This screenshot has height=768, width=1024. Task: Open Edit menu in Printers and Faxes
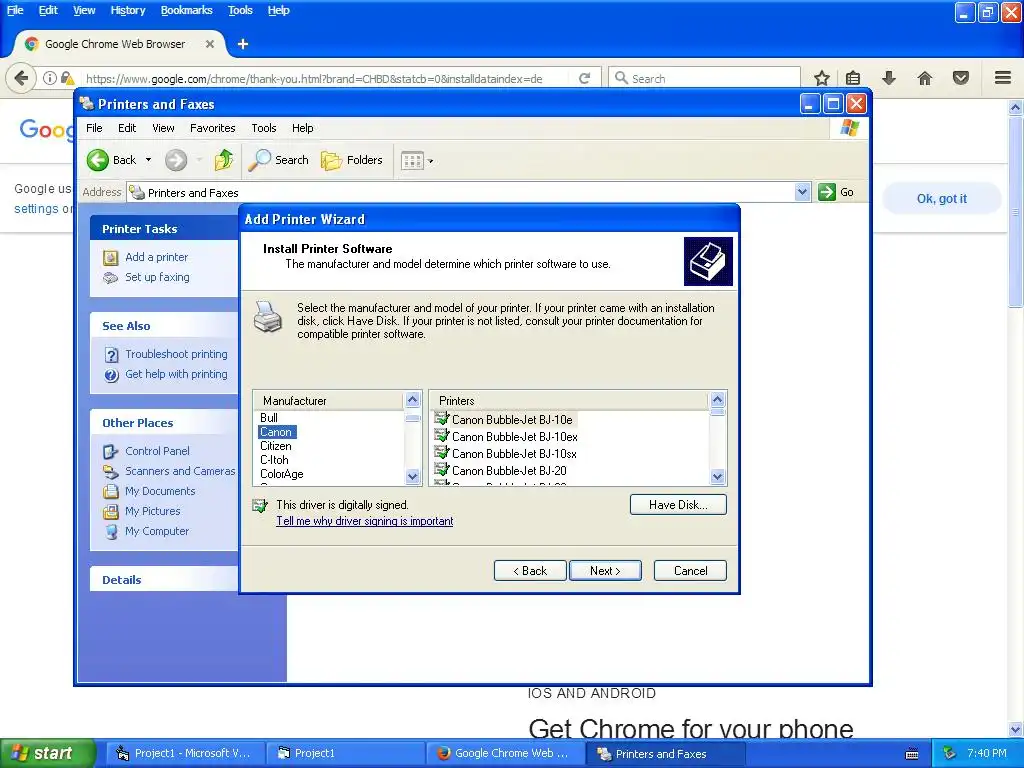pos(127,128)
